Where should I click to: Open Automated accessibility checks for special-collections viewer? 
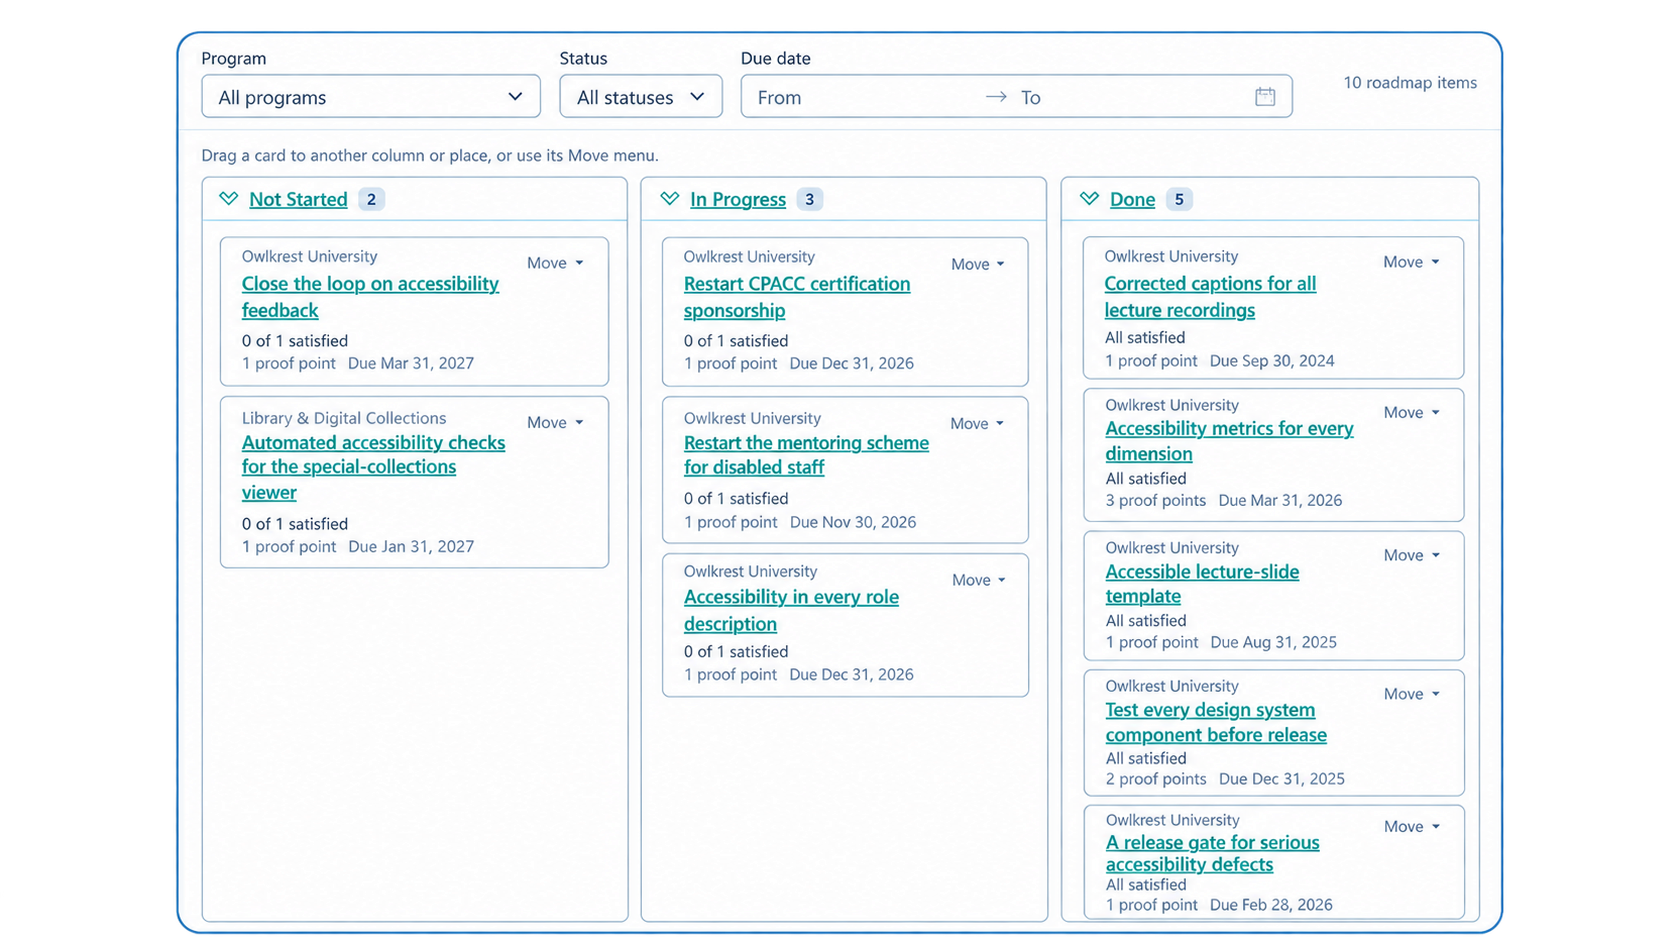click(x=373, y=467)
